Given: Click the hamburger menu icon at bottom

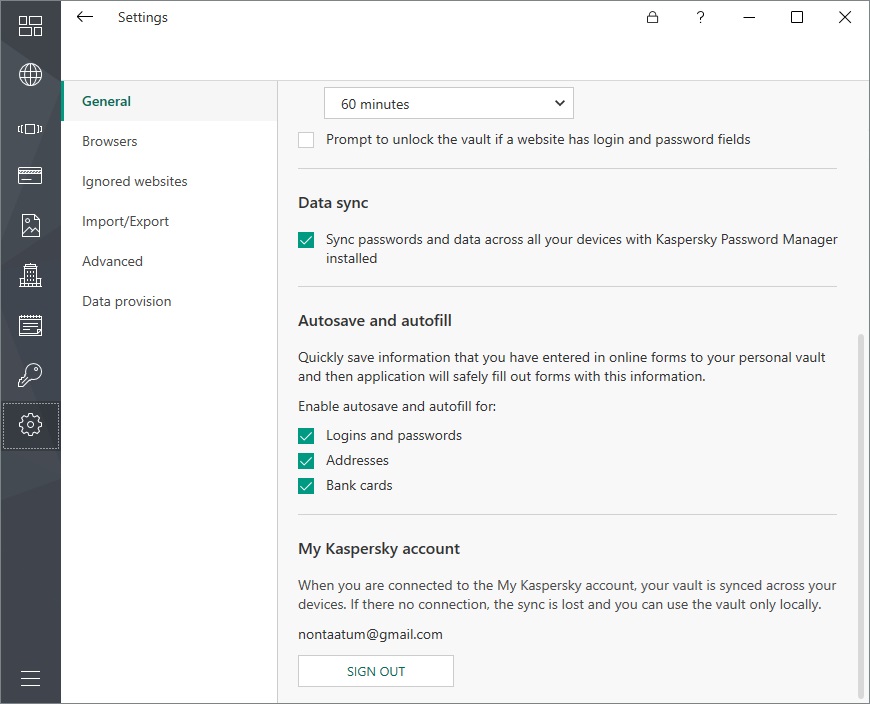Looking at the screenshot, I should click(30, 678).
